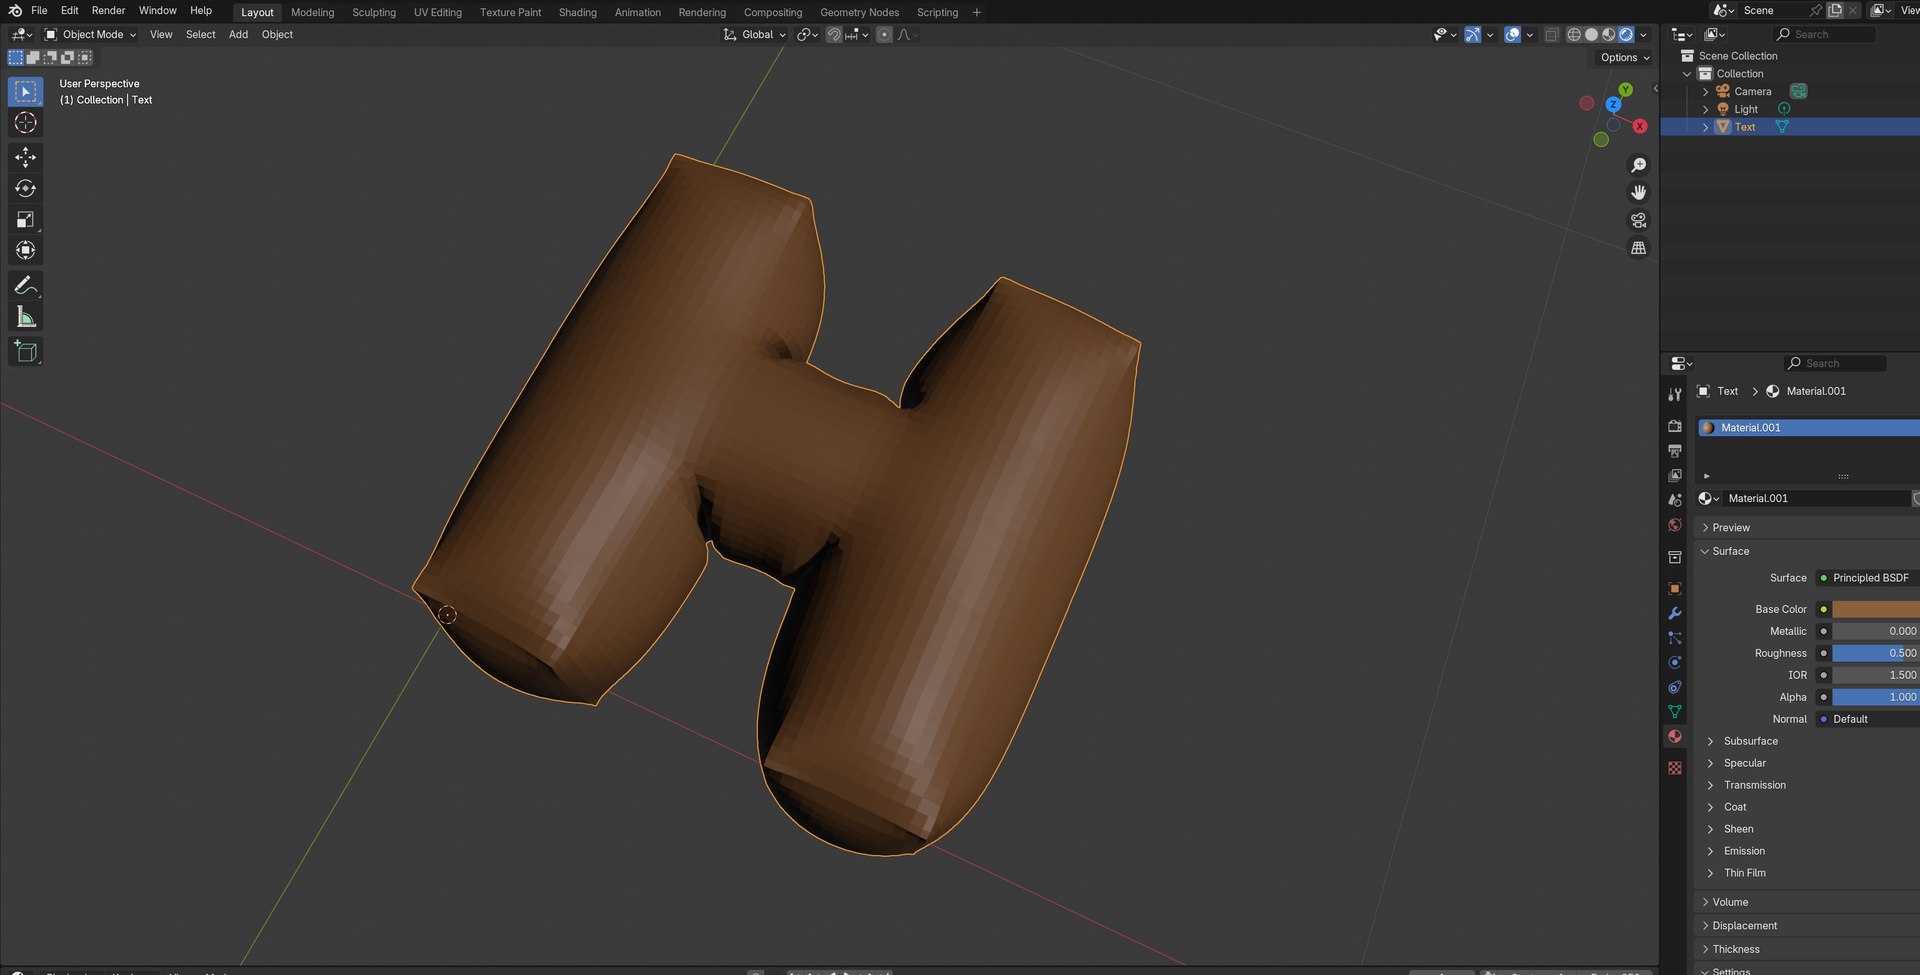Open the Object Data properties tab
Image resolution: width=1920 pixels, height=975 pixels.
click(1675, 711)
